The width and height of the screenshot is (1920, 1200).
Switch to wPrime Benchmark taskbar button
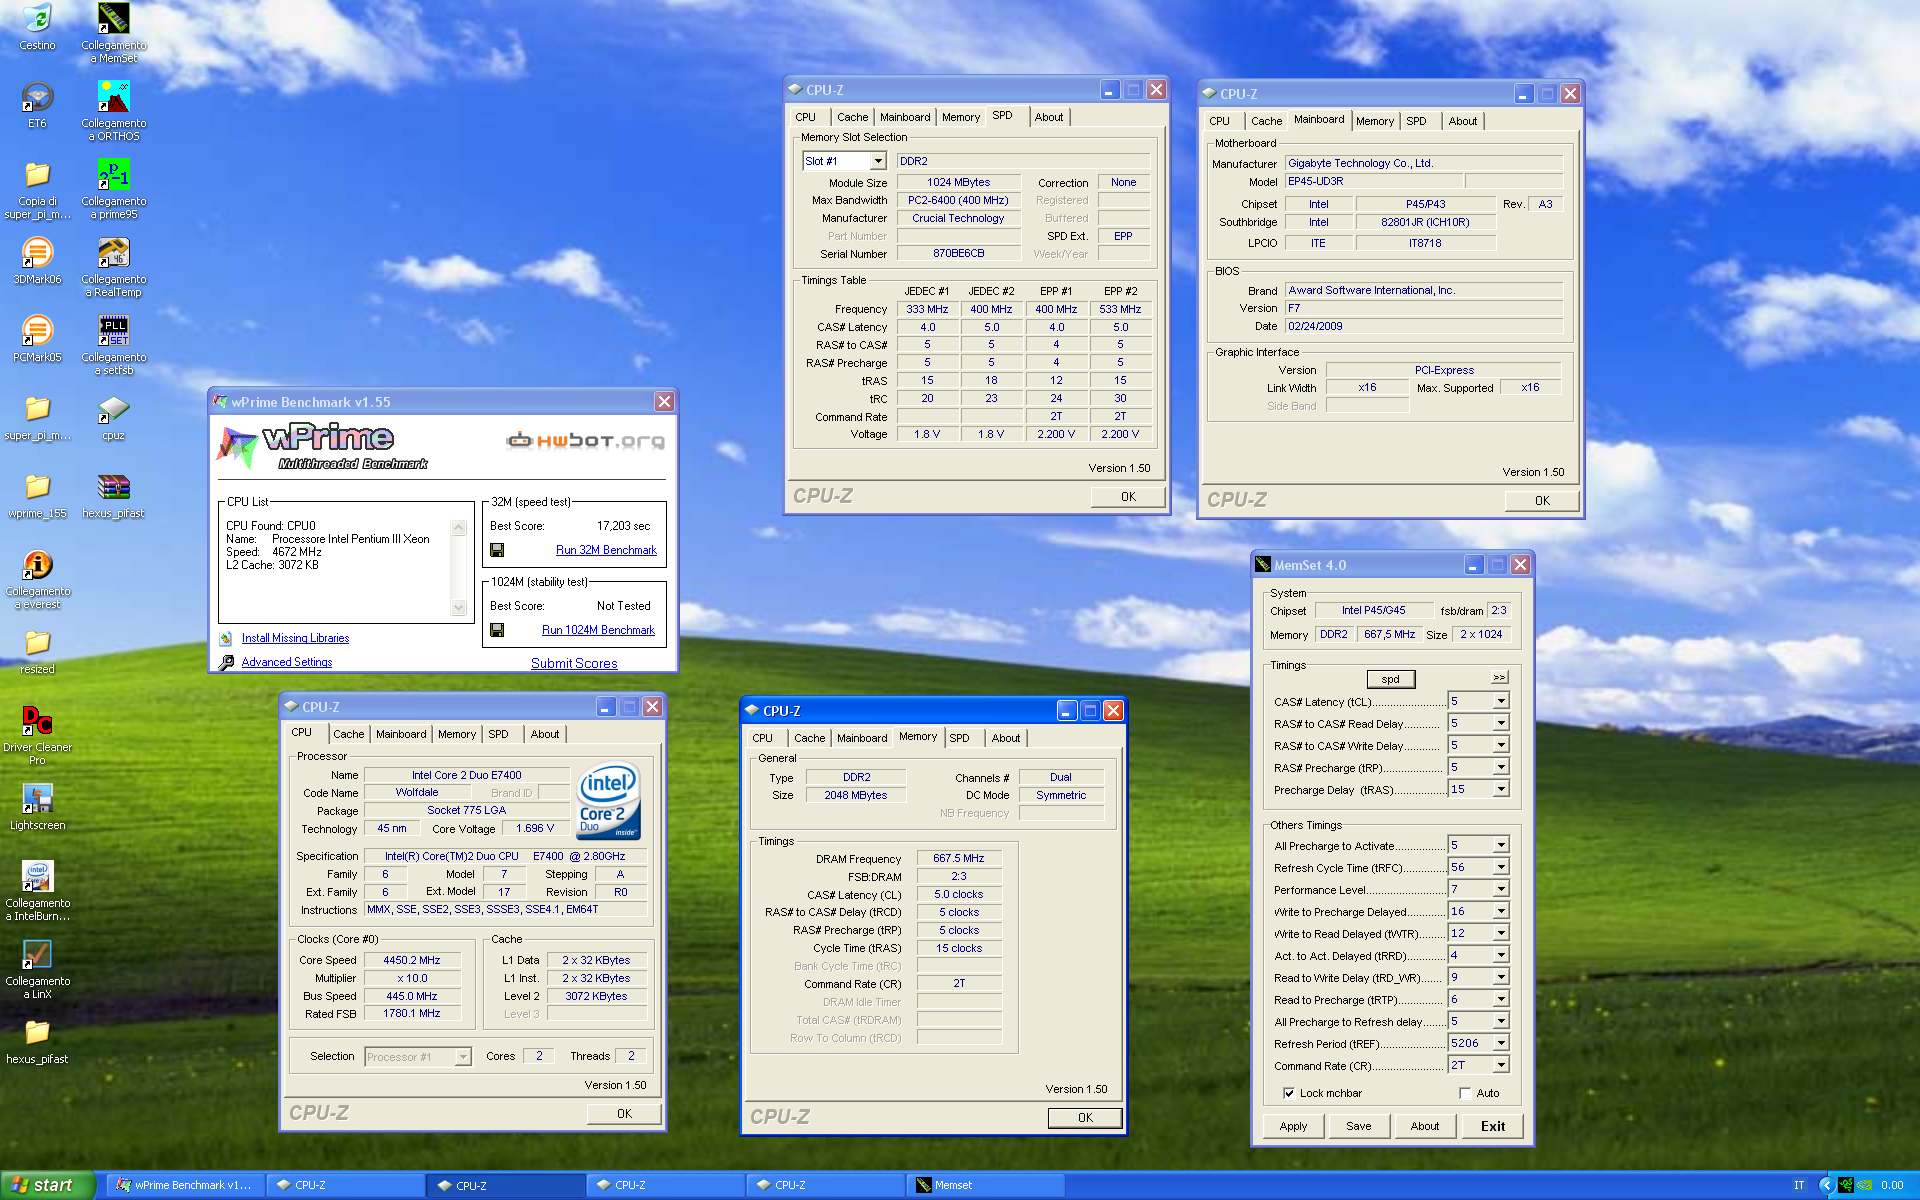pyautogui.click(x=187, y=1185)
